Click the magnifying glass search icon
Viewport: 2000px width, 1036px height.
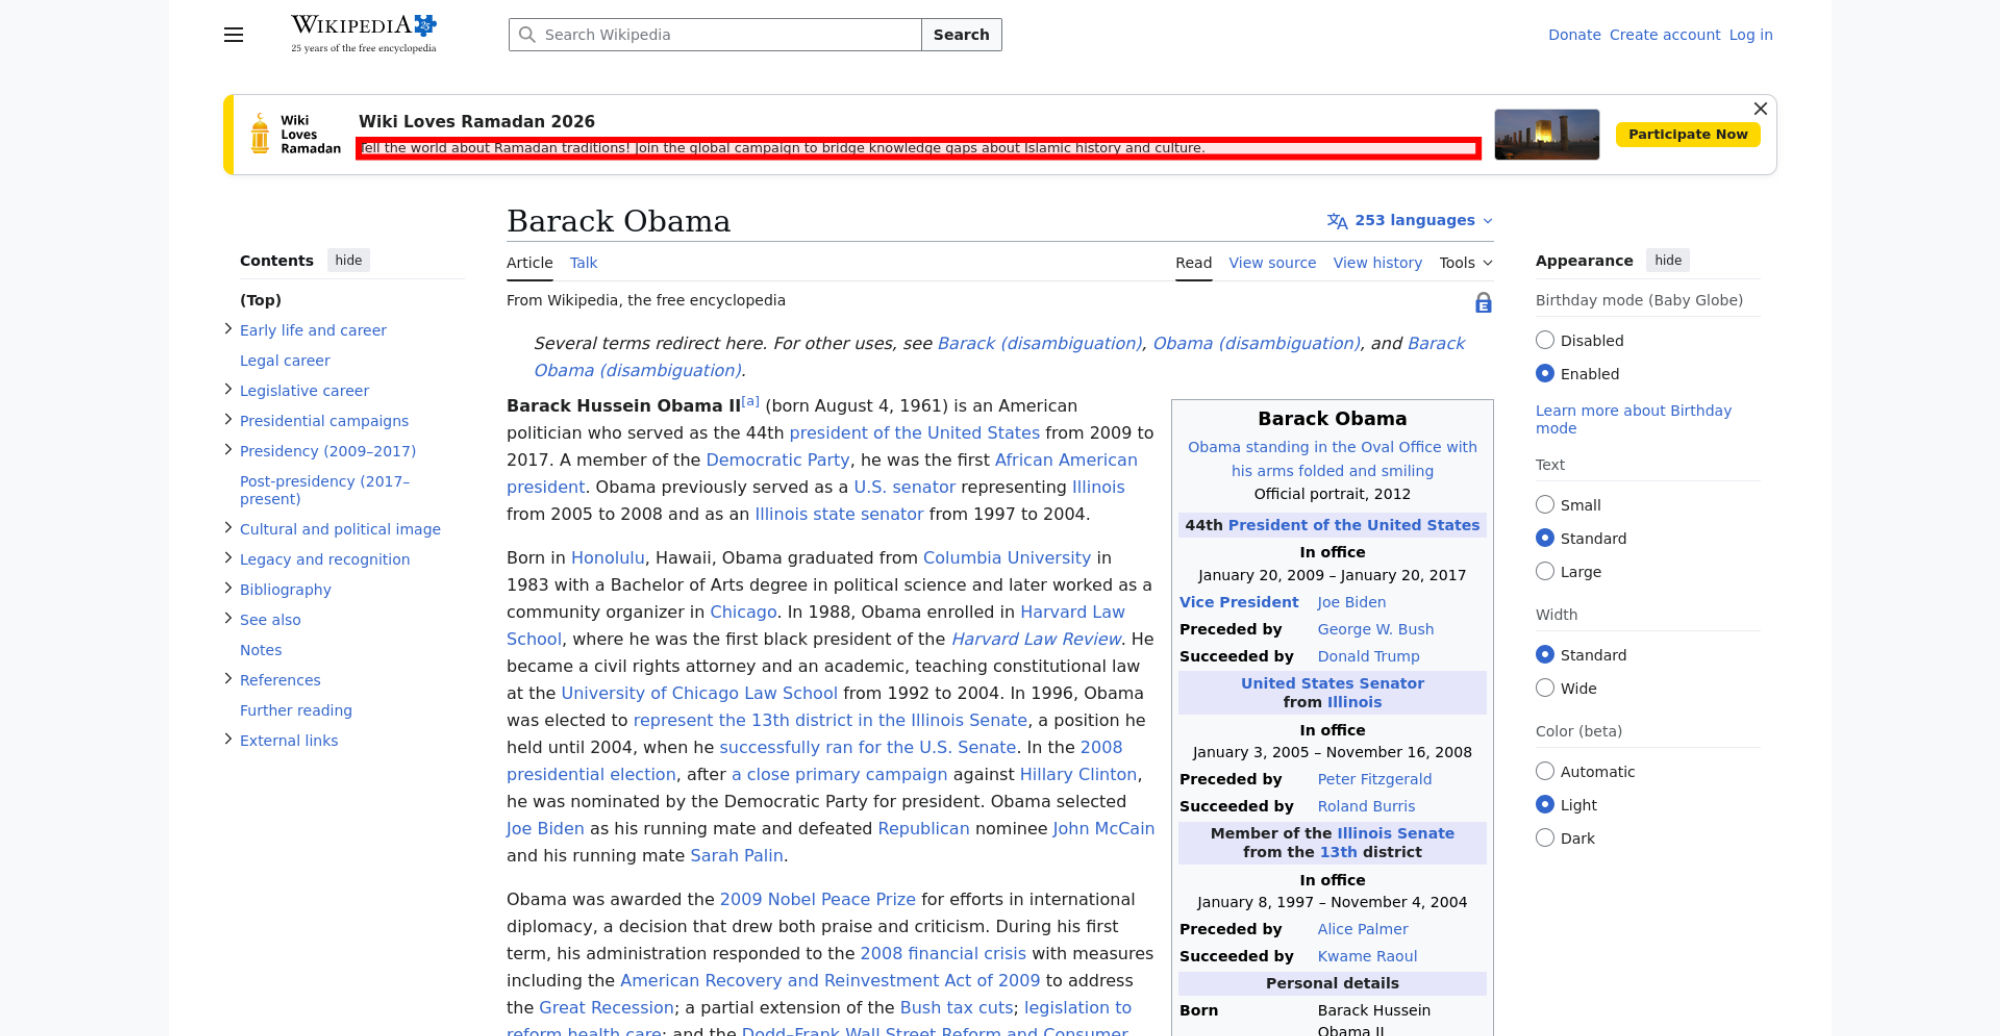coord(527,35)
